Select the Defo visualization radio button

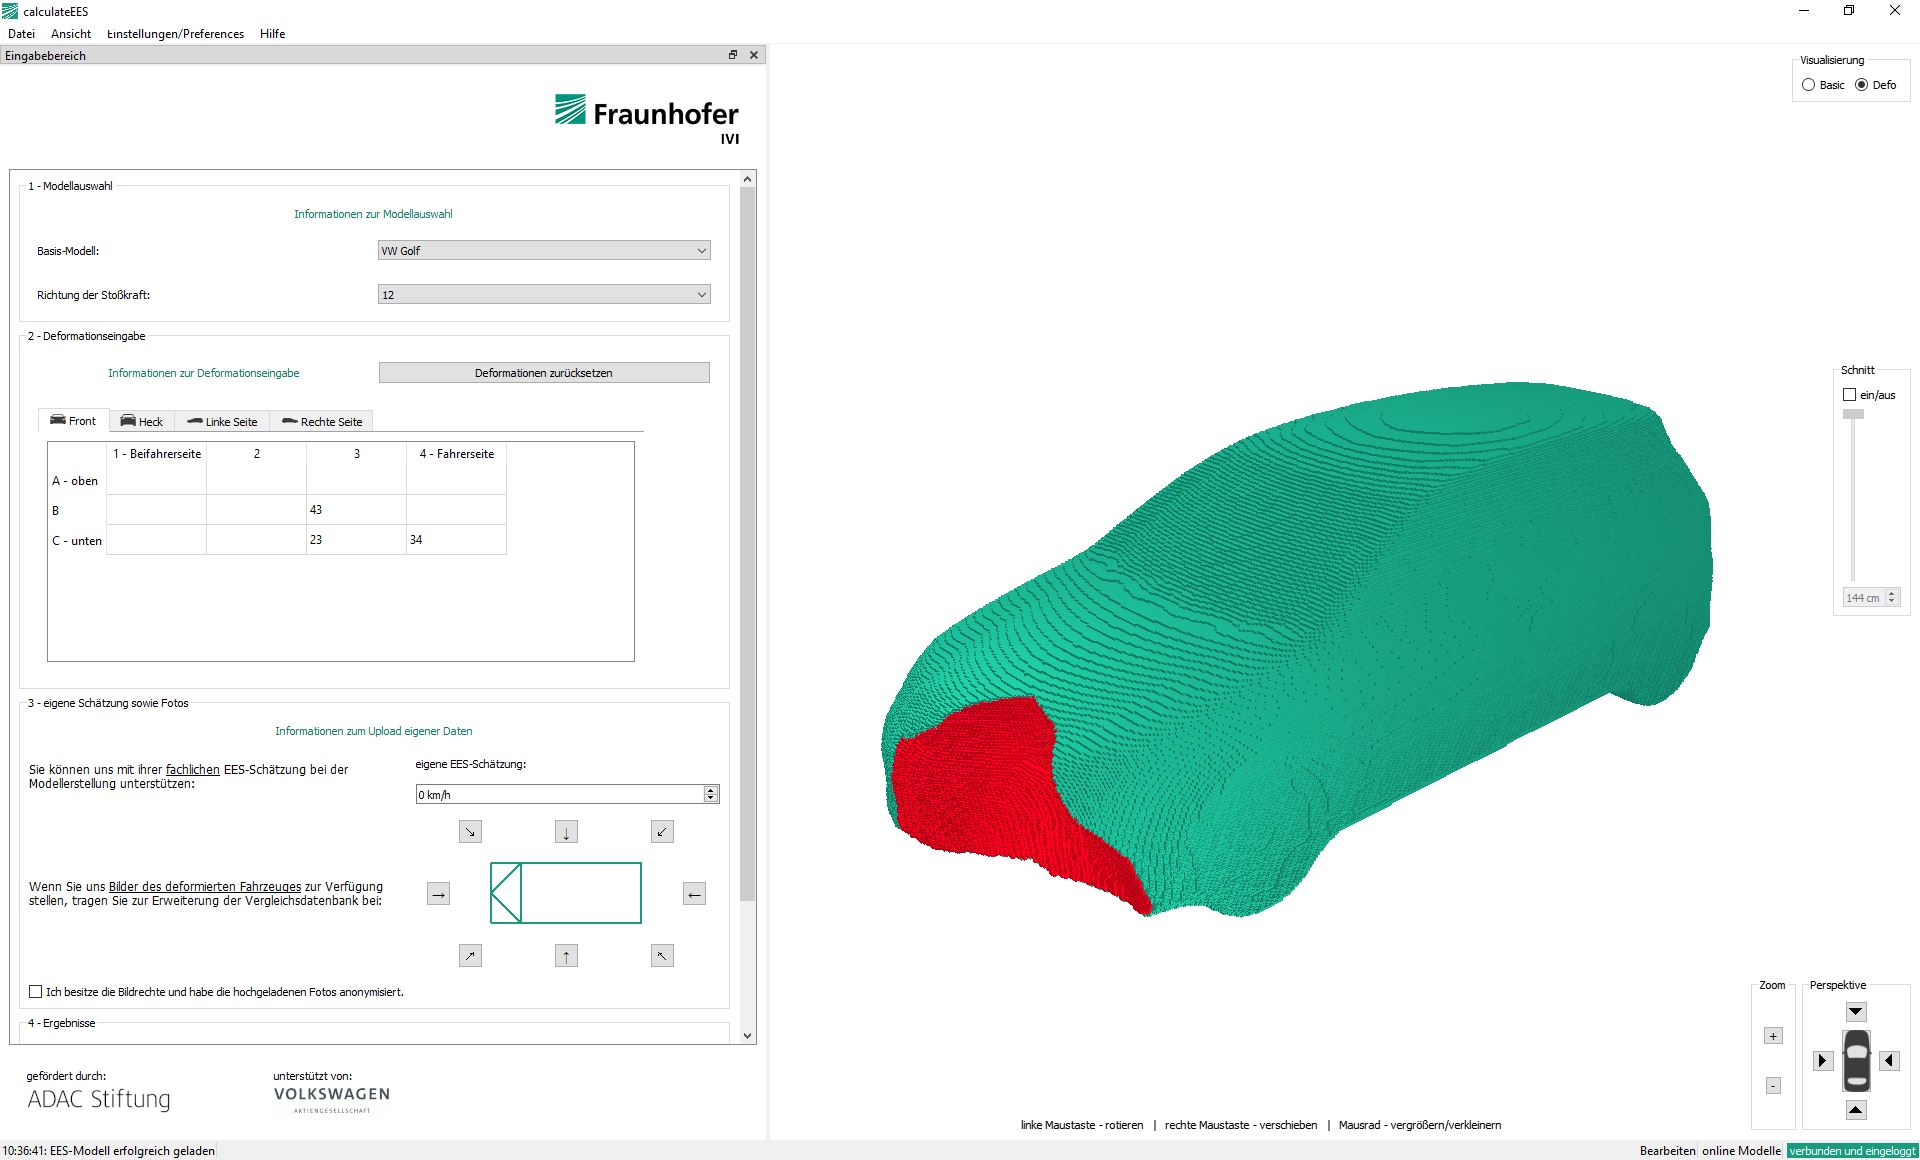coord(1861,85)
